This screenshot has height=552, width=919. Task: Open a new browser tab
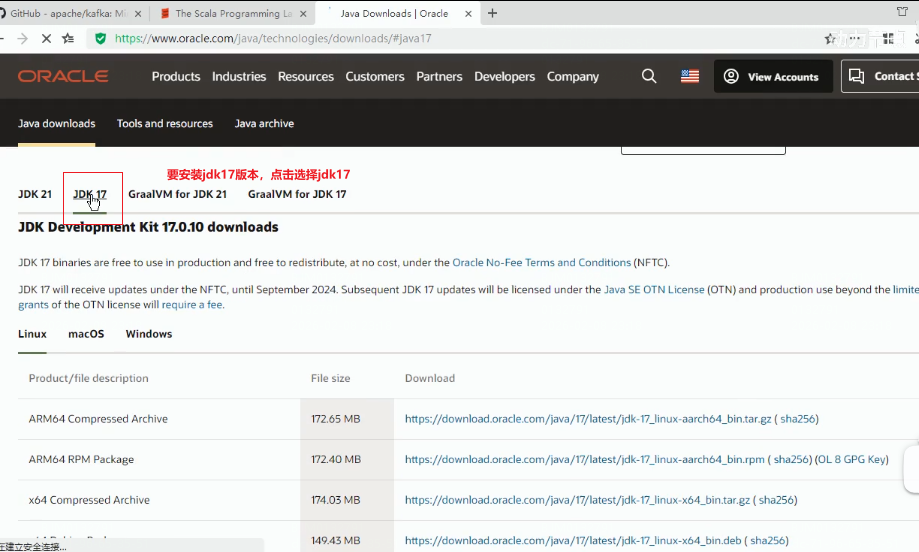coord(492,13)
